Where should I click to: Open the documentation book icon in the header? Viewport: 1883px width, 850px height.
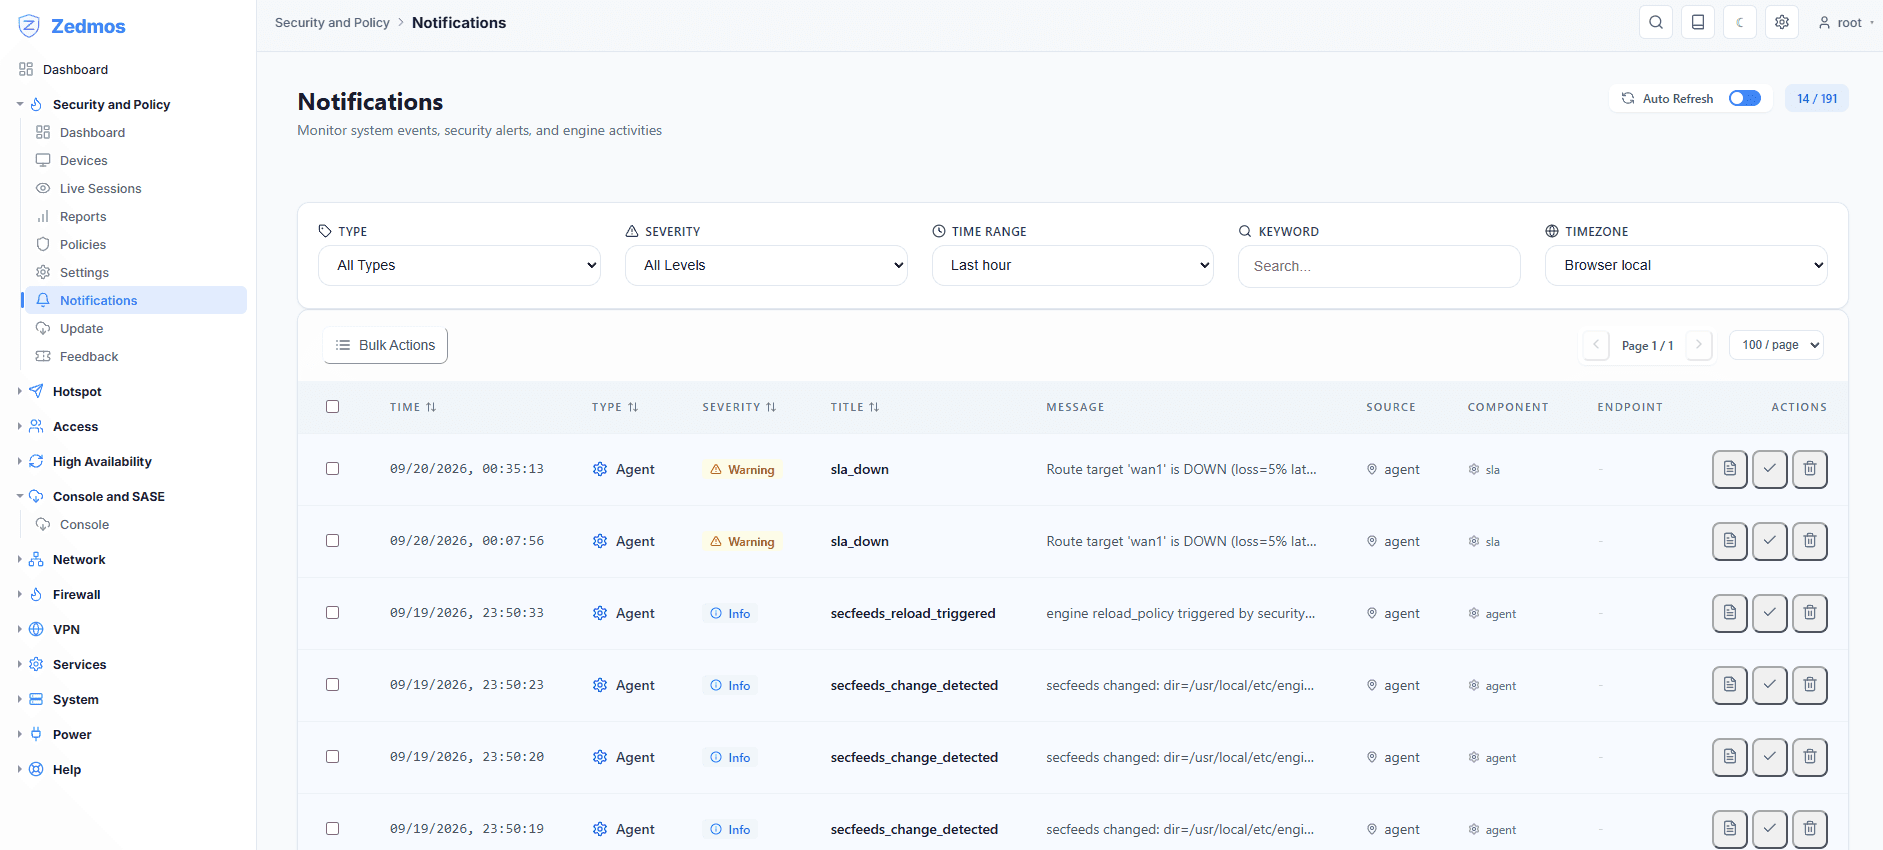[x=1698, y=22]
